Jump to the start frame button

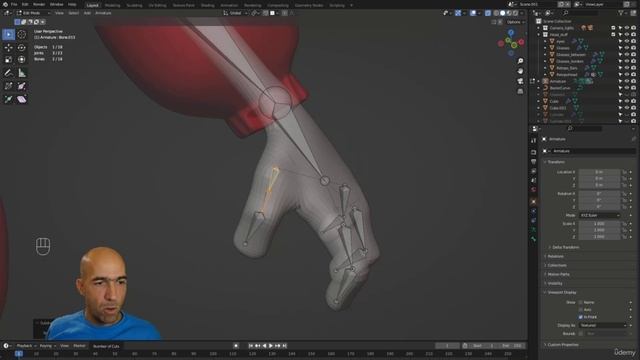[x=251, y=346]
